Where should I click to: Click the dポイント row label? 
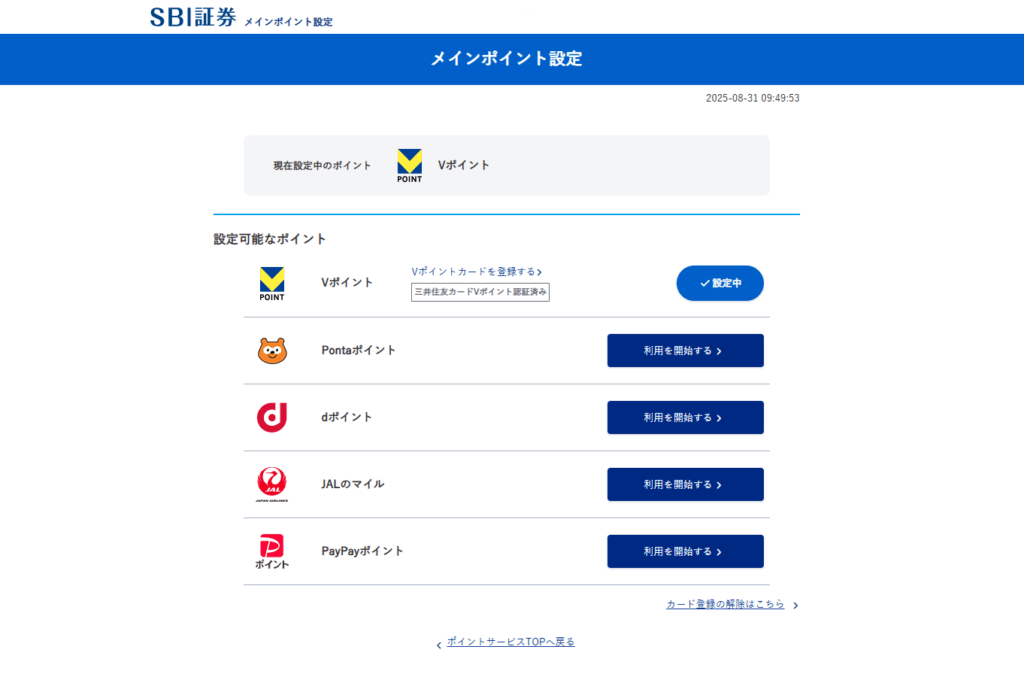[x=346, y=417]
